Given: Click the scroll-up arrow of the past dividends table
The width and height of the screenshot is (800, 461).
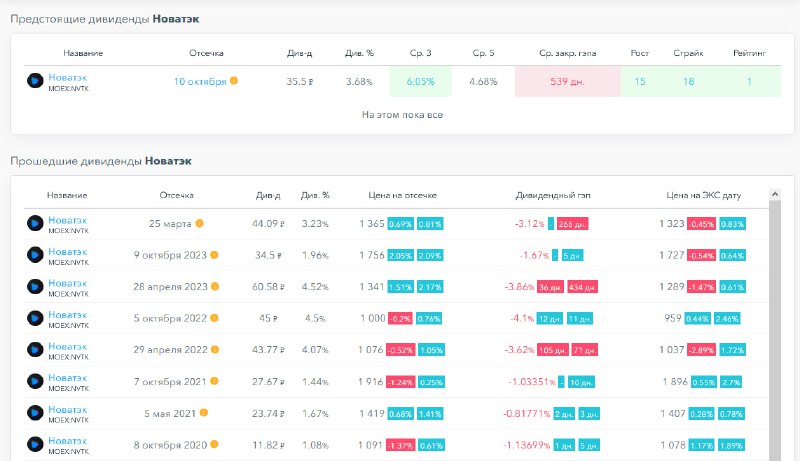Looking at the screenshot, I should click(x=774, y=194).
